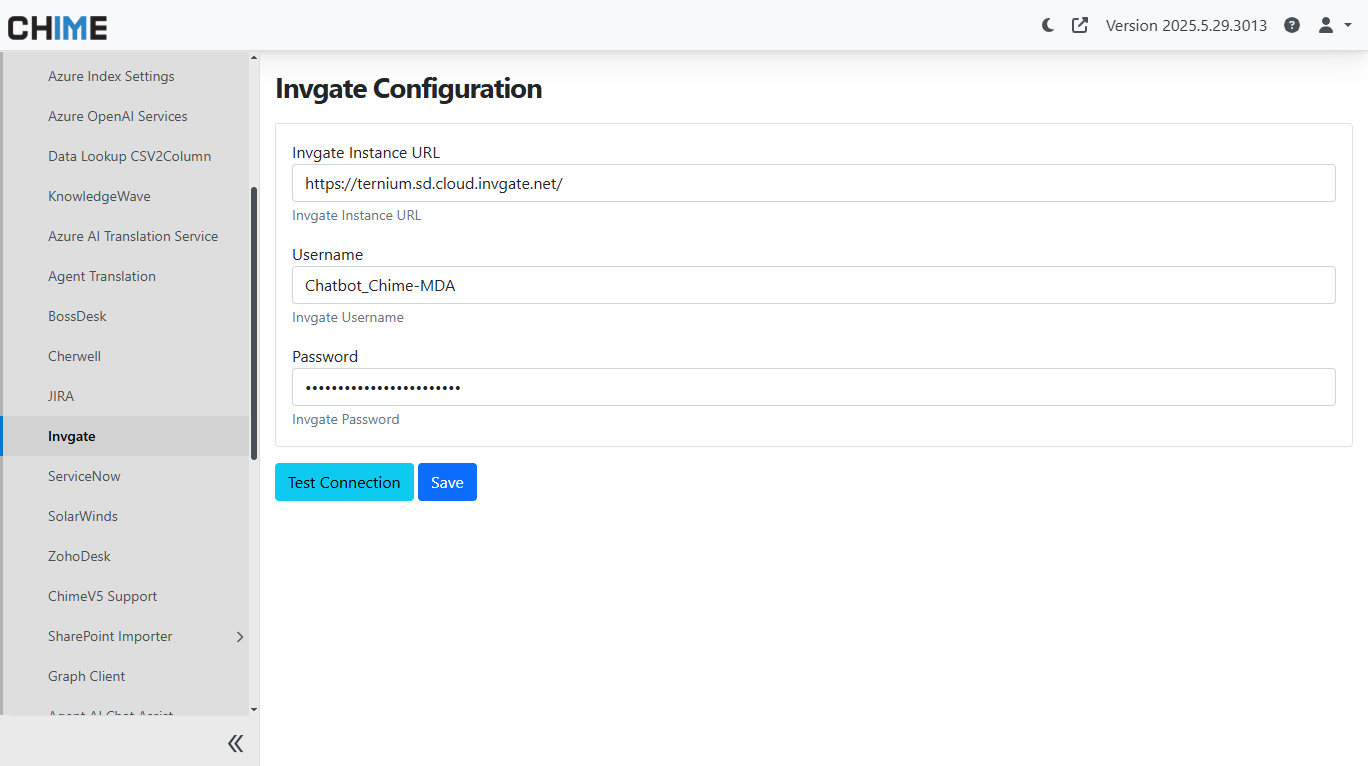Viewport: 1368px width, 766px height.
Task: Open Azure OpenAI Services
Action: tap(118, 117)
